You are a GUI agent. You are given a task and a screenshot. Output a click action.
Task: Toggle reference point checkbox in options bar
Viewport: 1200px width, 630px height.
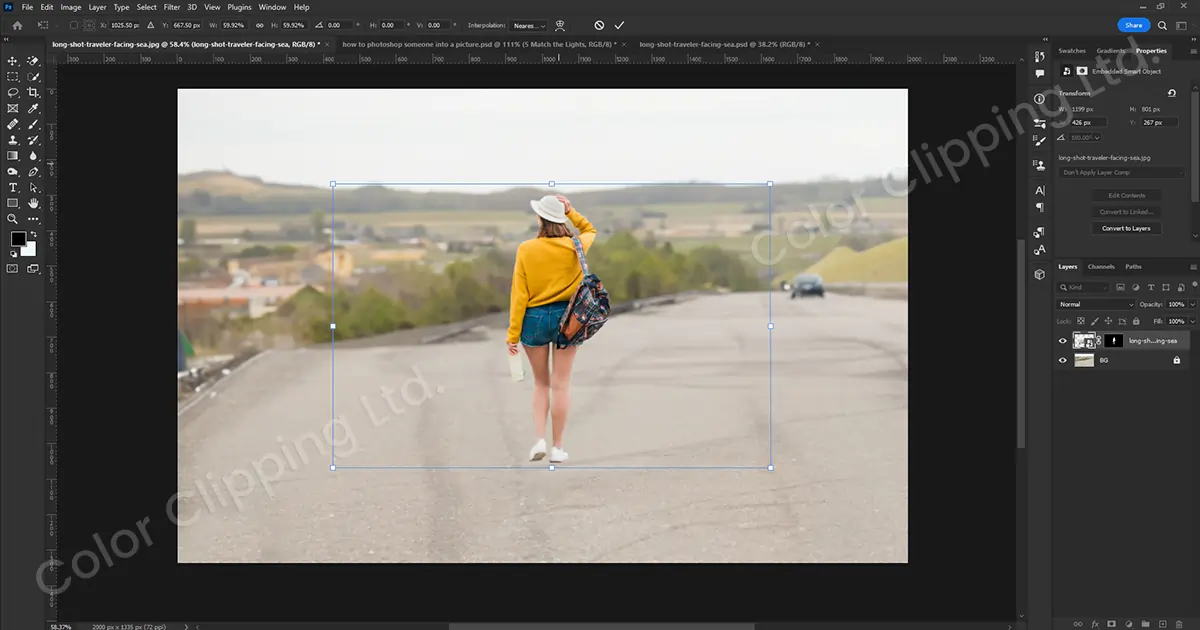pos(73,25)
